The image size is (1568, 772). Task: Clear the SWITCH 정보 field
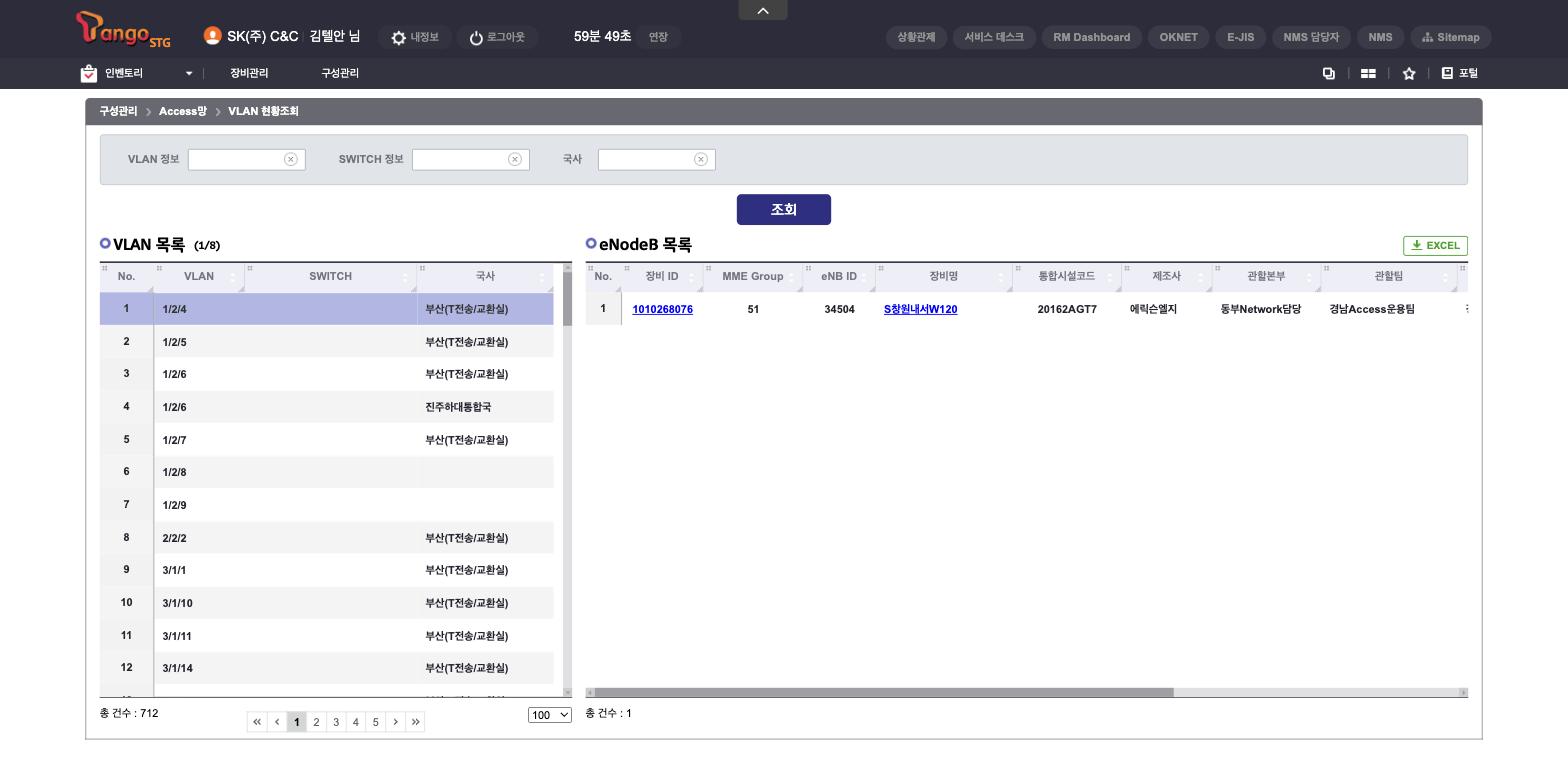pos(515,159)
